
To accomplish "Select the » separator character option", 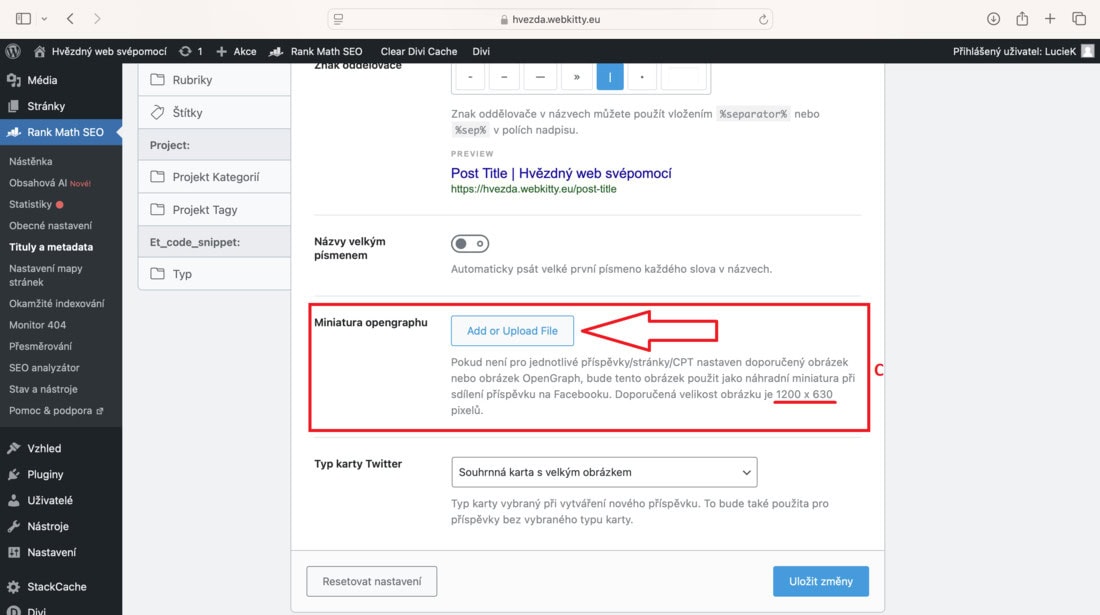I will [577, 76].
